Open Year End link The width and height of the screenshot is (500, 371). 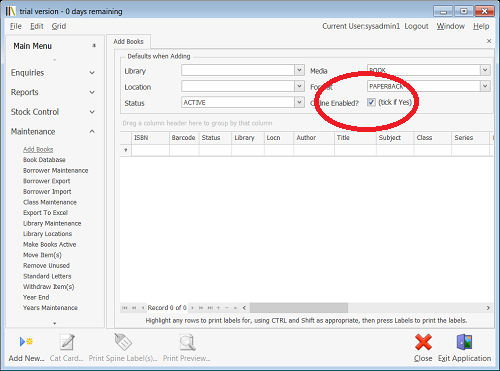(36, 297)
